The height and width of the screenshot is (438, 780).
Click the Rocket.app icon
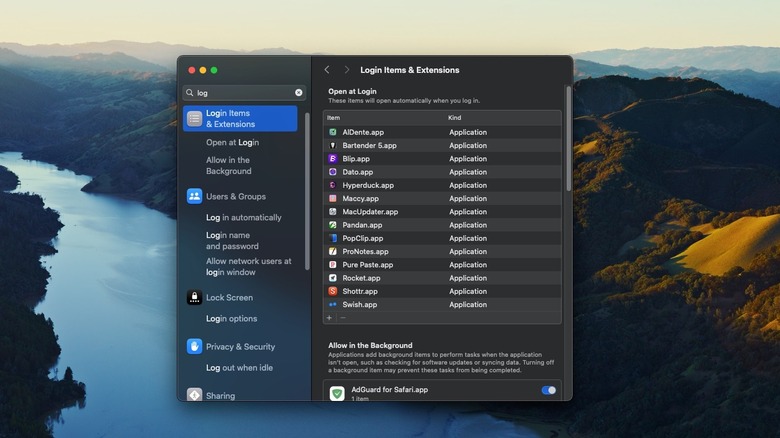click(x=333, y=278)
